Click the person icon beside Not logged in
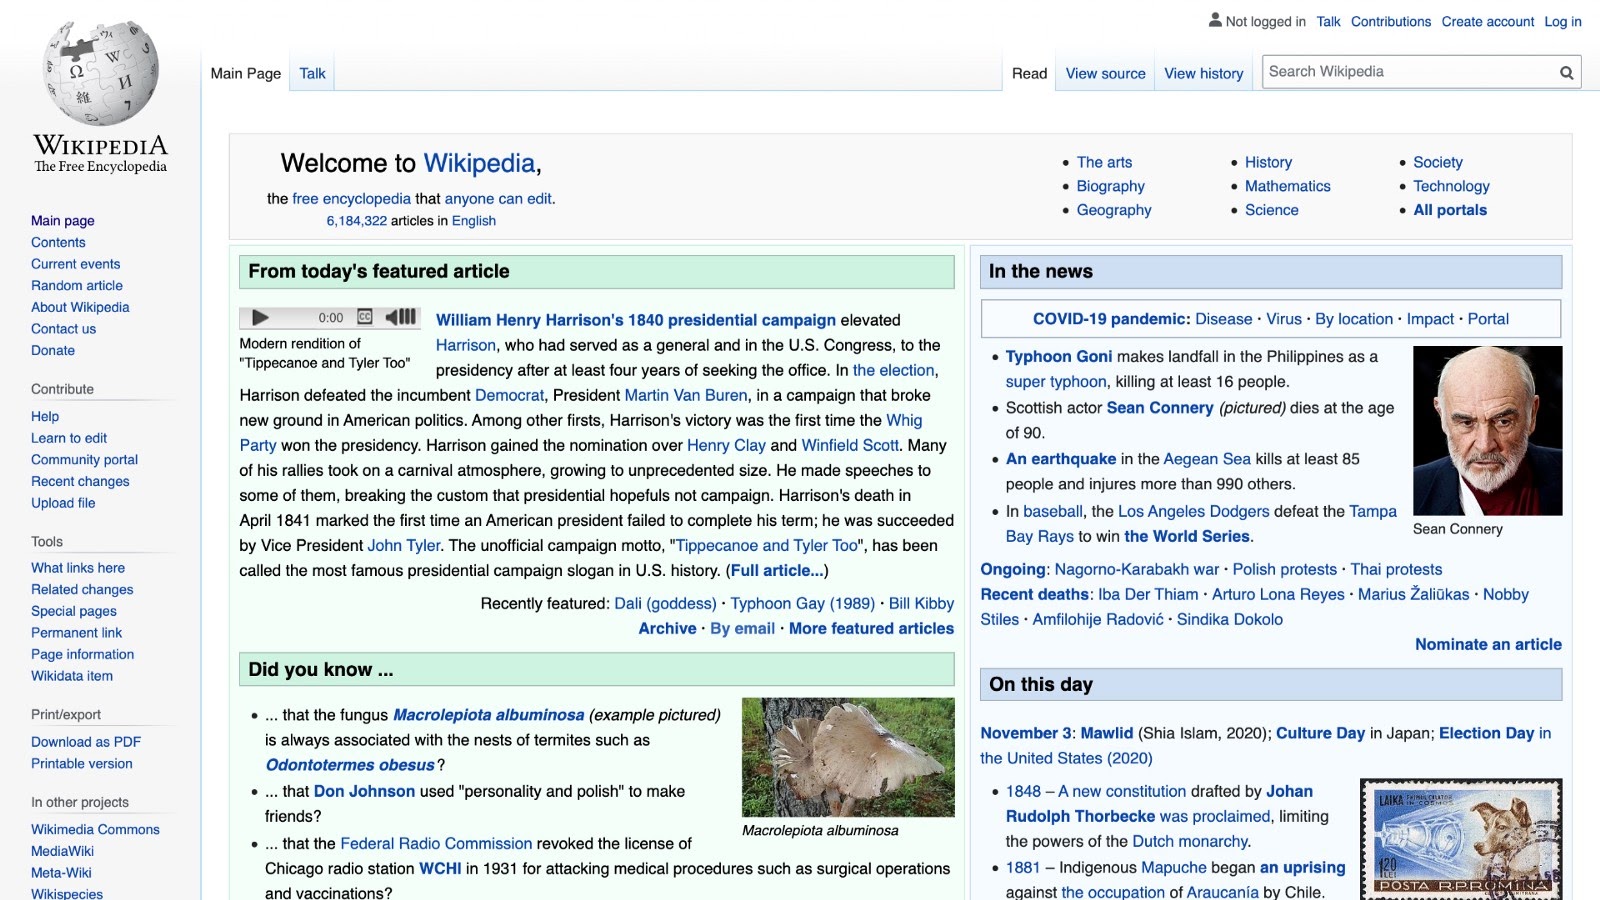This screenshot has height=900, width=1600. (x=1214, y=20)
